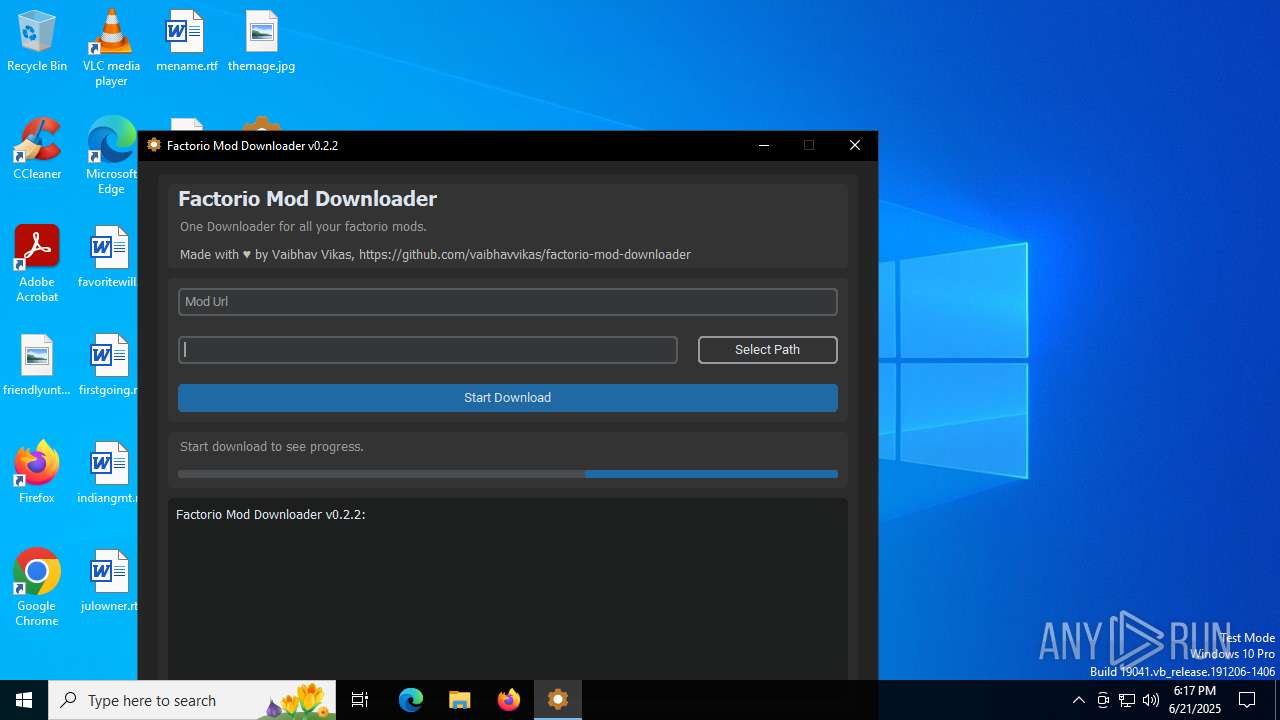Screen dimensions: 1280x720
Task: Select the indiangmt document on desktop
Action: (108, 474)
